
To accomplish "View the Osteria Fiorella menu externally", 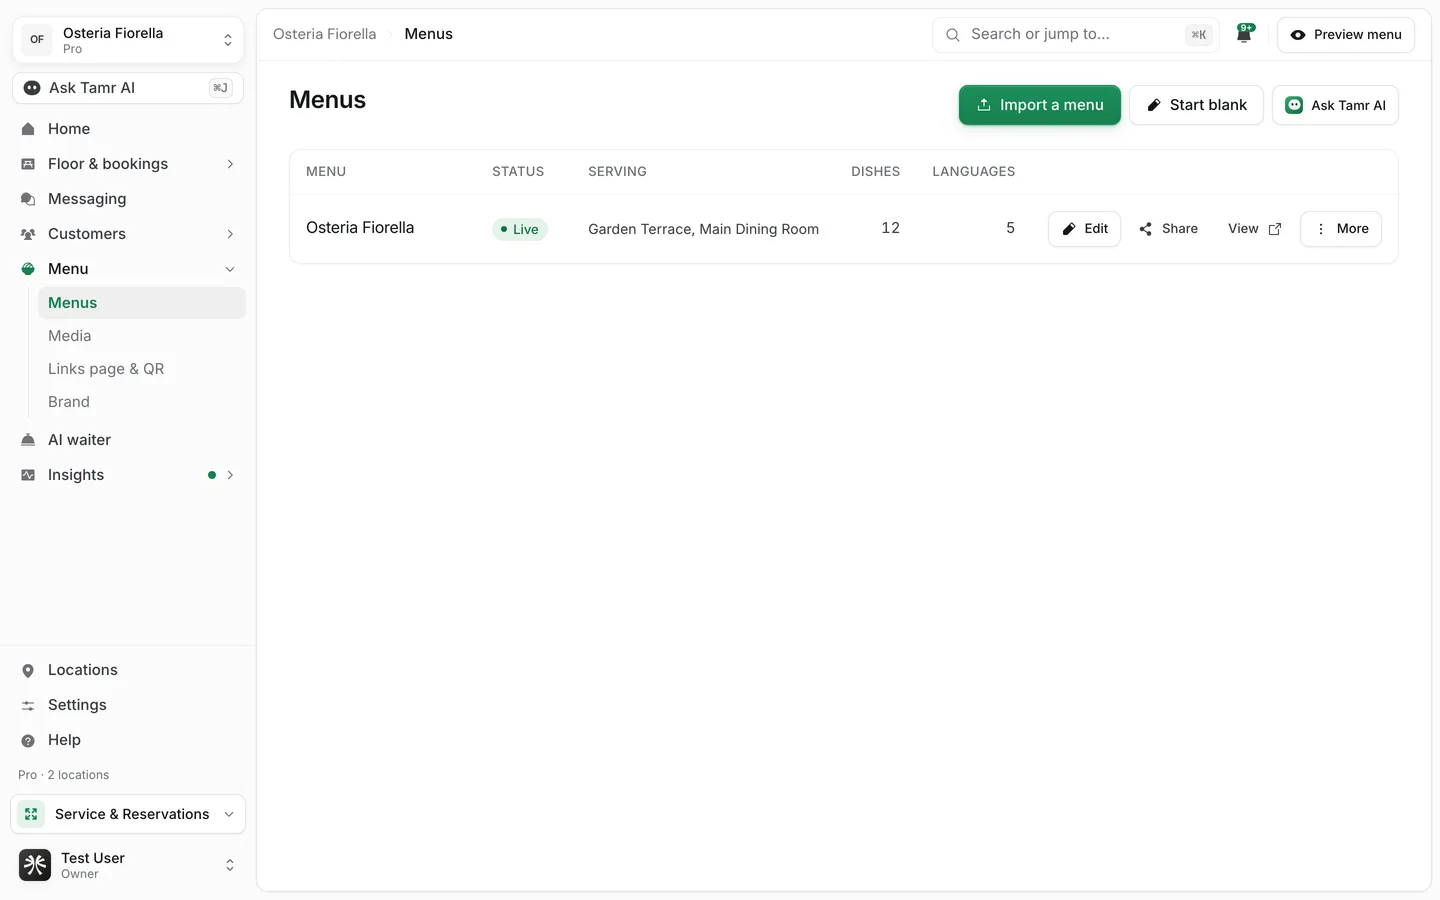I will click(x=1254, y=229).
